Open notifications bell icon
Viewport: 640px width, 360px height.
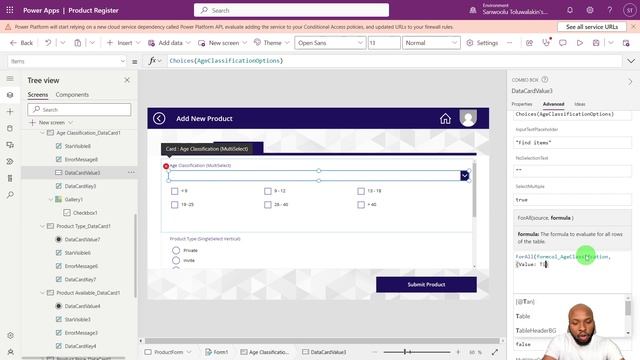[x=570, y=10]
